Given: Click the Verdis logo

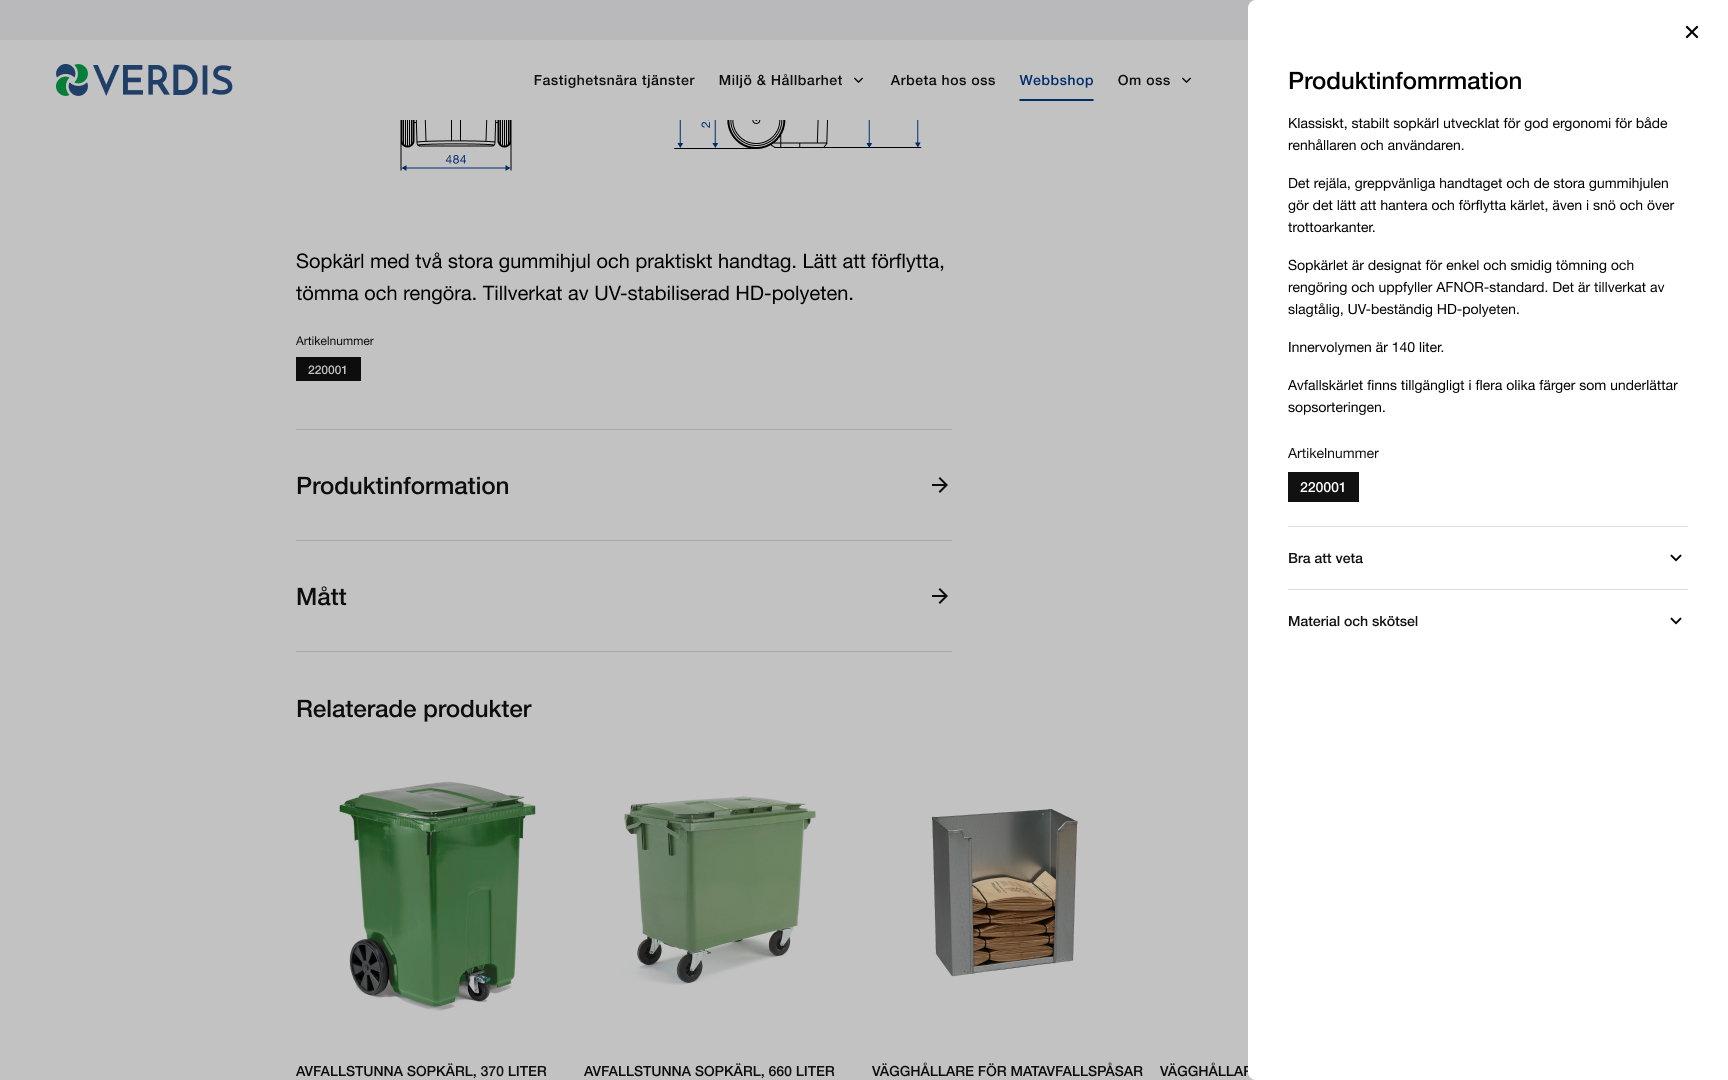Looking at the screenshot, I should [x=144, y=80].
